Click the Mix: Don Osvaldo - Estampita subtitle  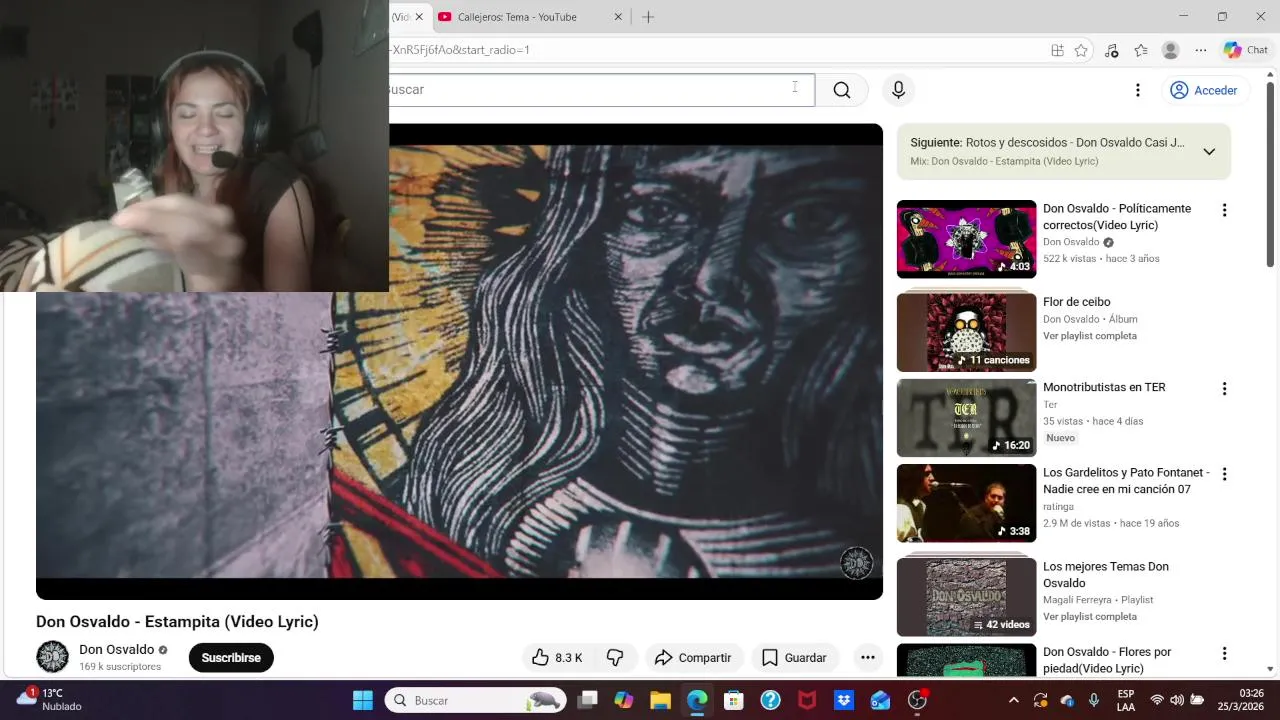pos(1004,161)
